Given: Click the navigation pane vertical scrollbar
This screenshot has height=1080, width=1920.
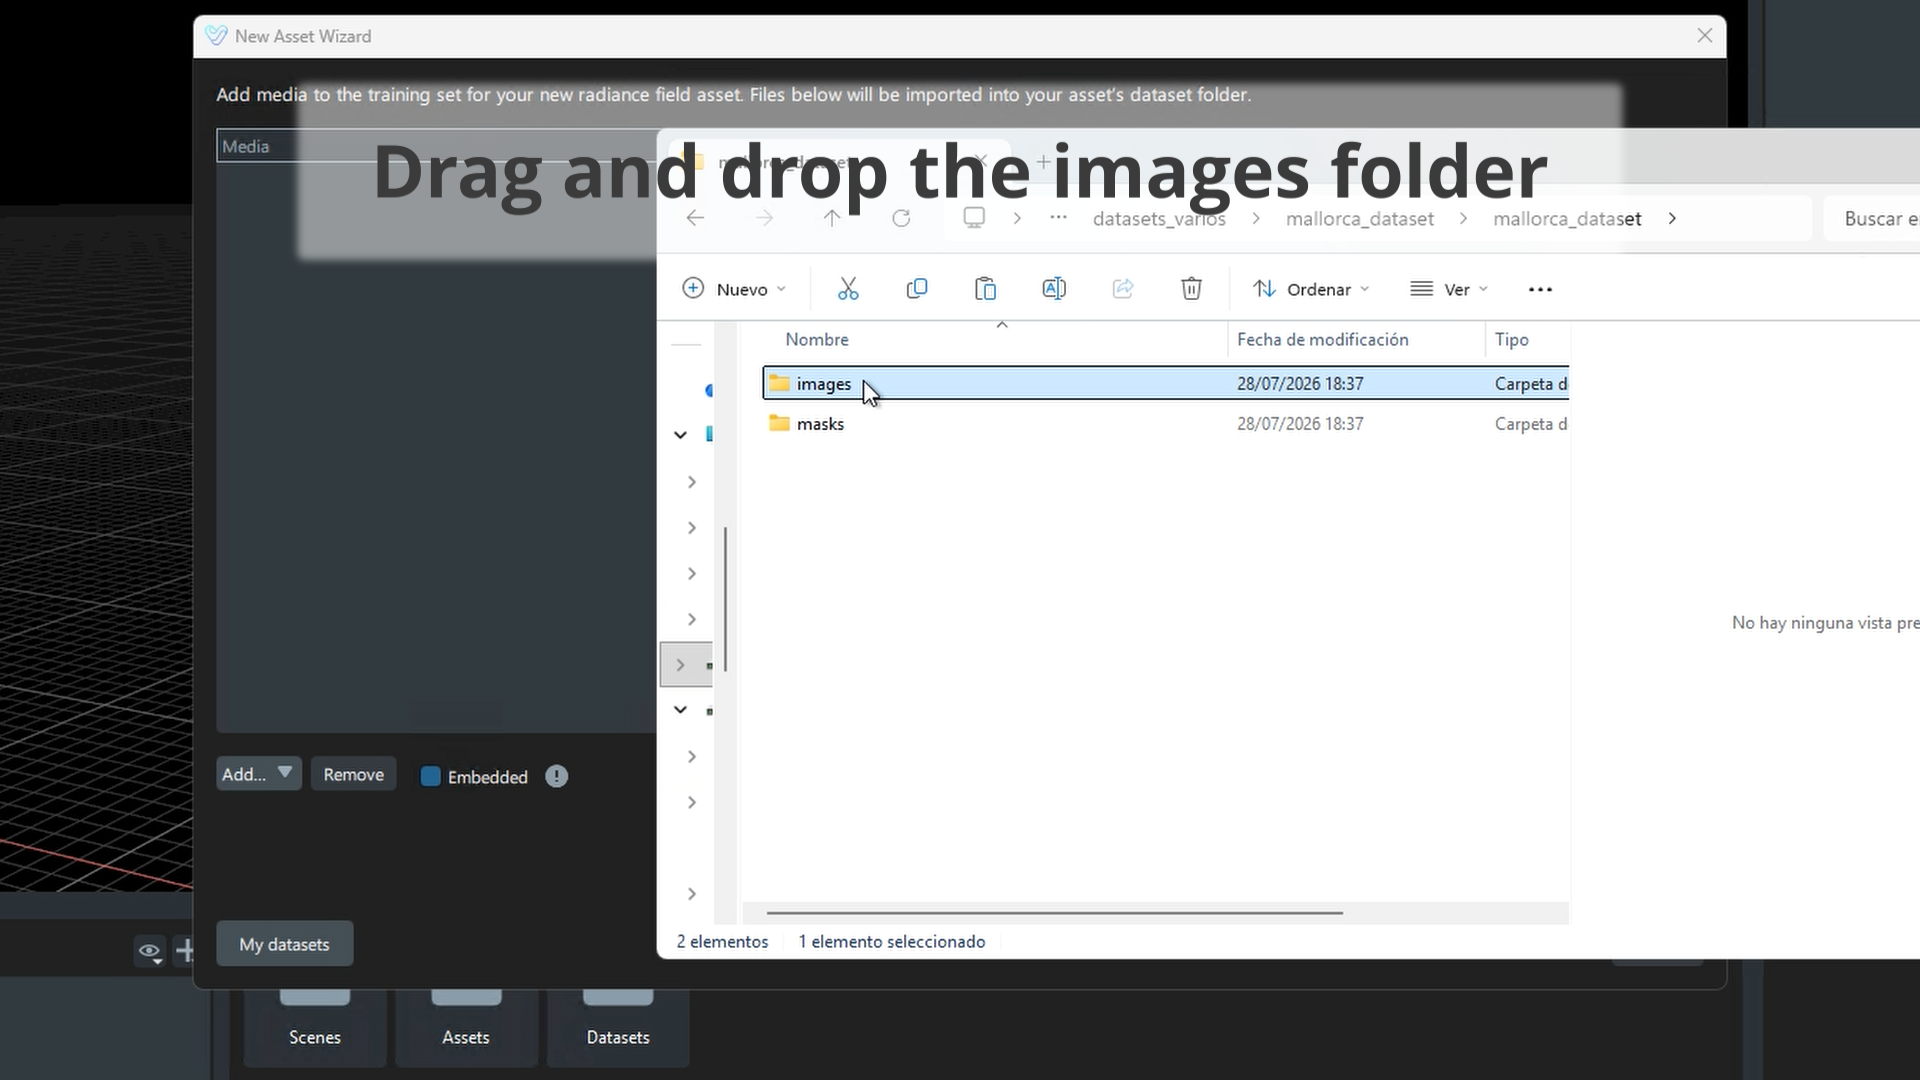Looking at the screenshot, I should [x=725, y=600].
